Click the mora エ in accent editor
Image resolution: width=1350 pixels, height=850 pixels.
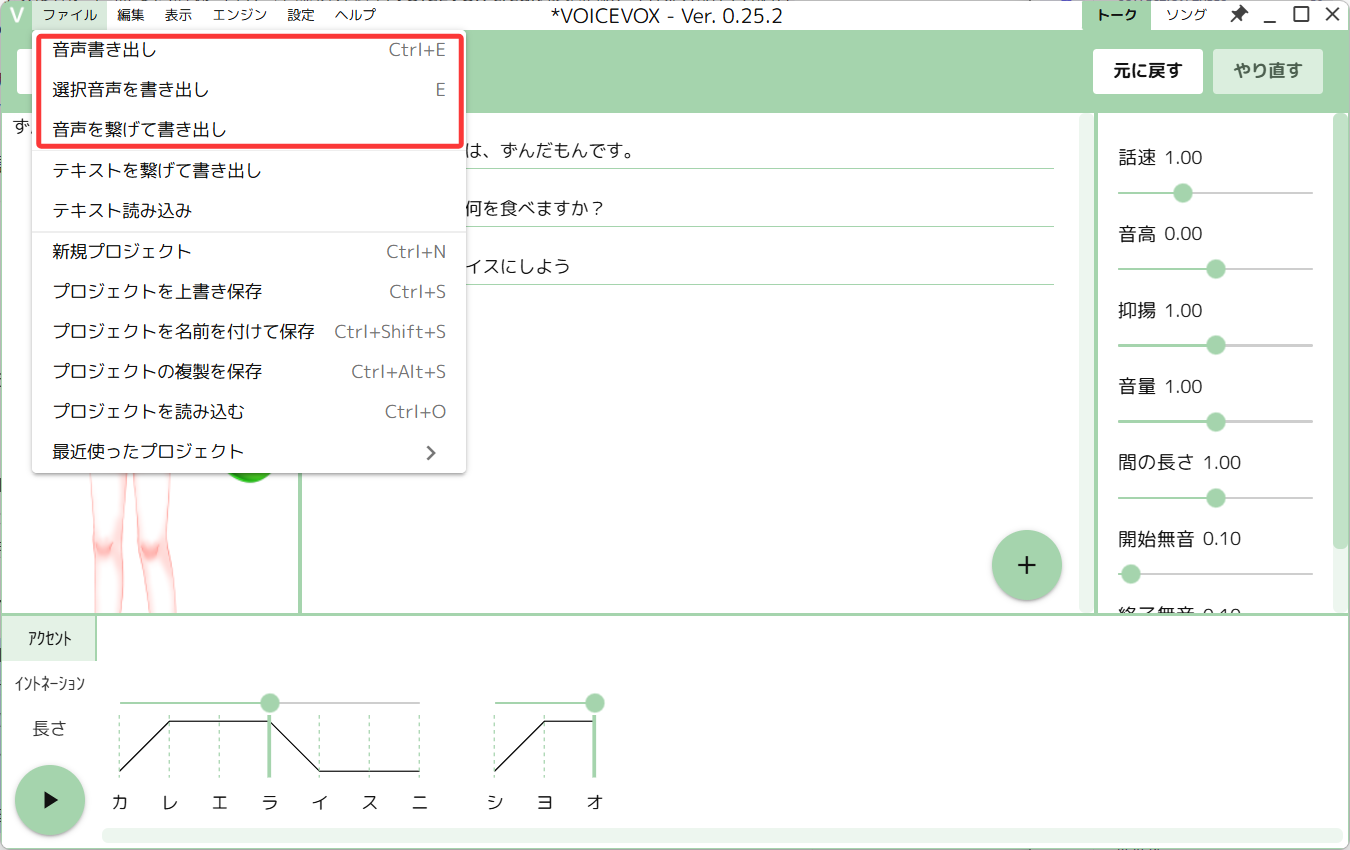(x=220, y=802)
